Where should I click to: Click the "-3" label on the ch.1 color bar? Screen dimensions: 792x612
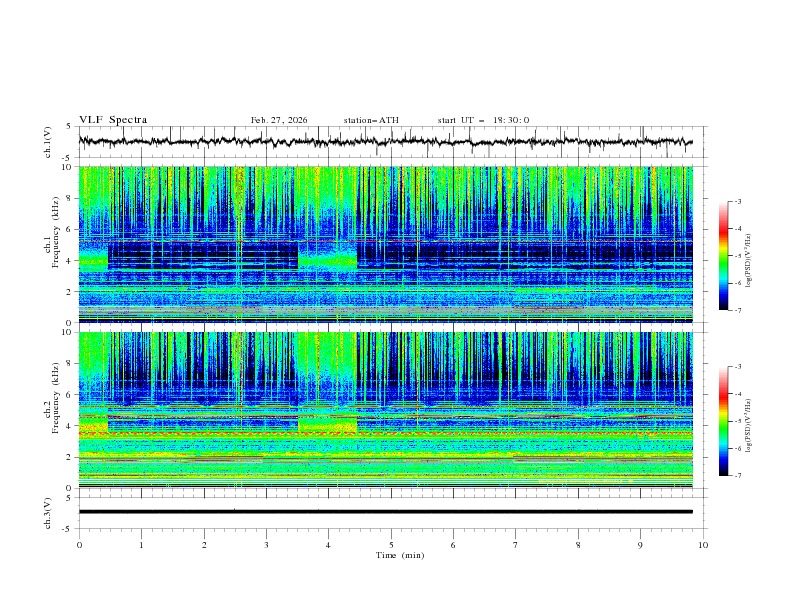[x=738, y=201]
